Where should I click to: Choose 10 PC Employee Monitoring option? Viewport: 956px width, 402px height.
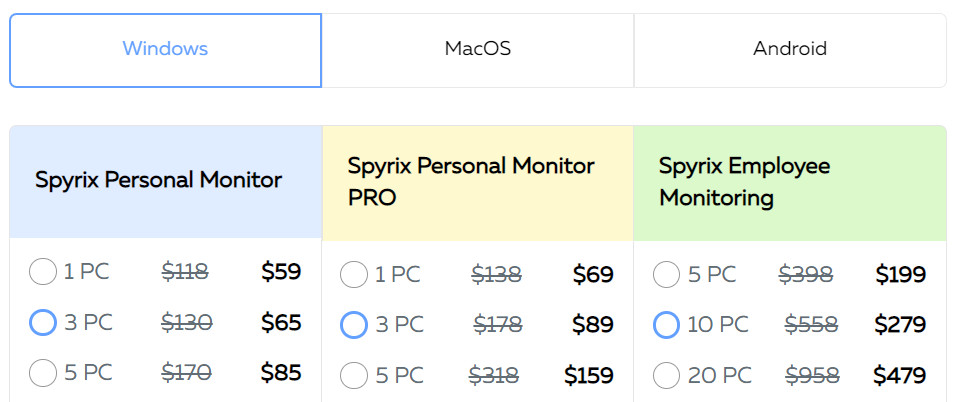666,325
